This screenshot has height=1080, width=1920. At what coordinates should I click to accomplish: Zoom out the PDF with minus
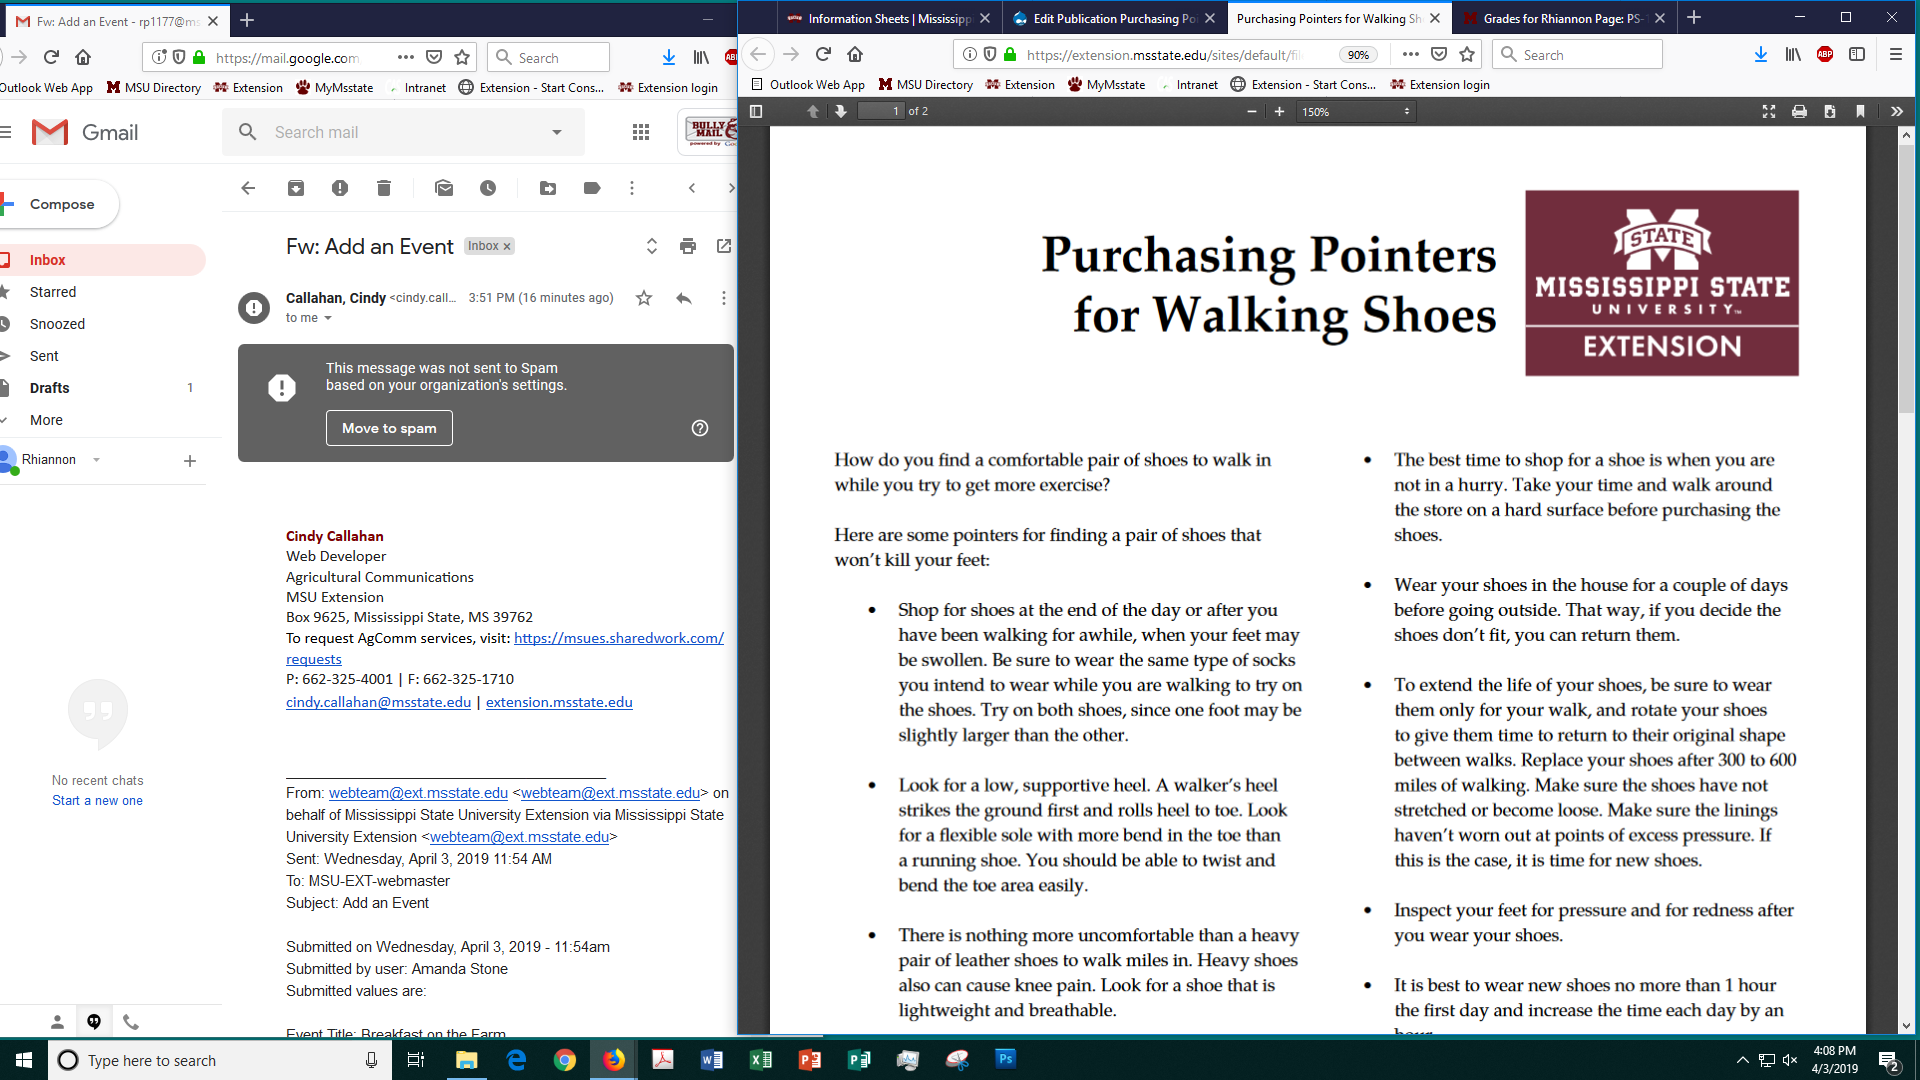(x=1252, y=111)
